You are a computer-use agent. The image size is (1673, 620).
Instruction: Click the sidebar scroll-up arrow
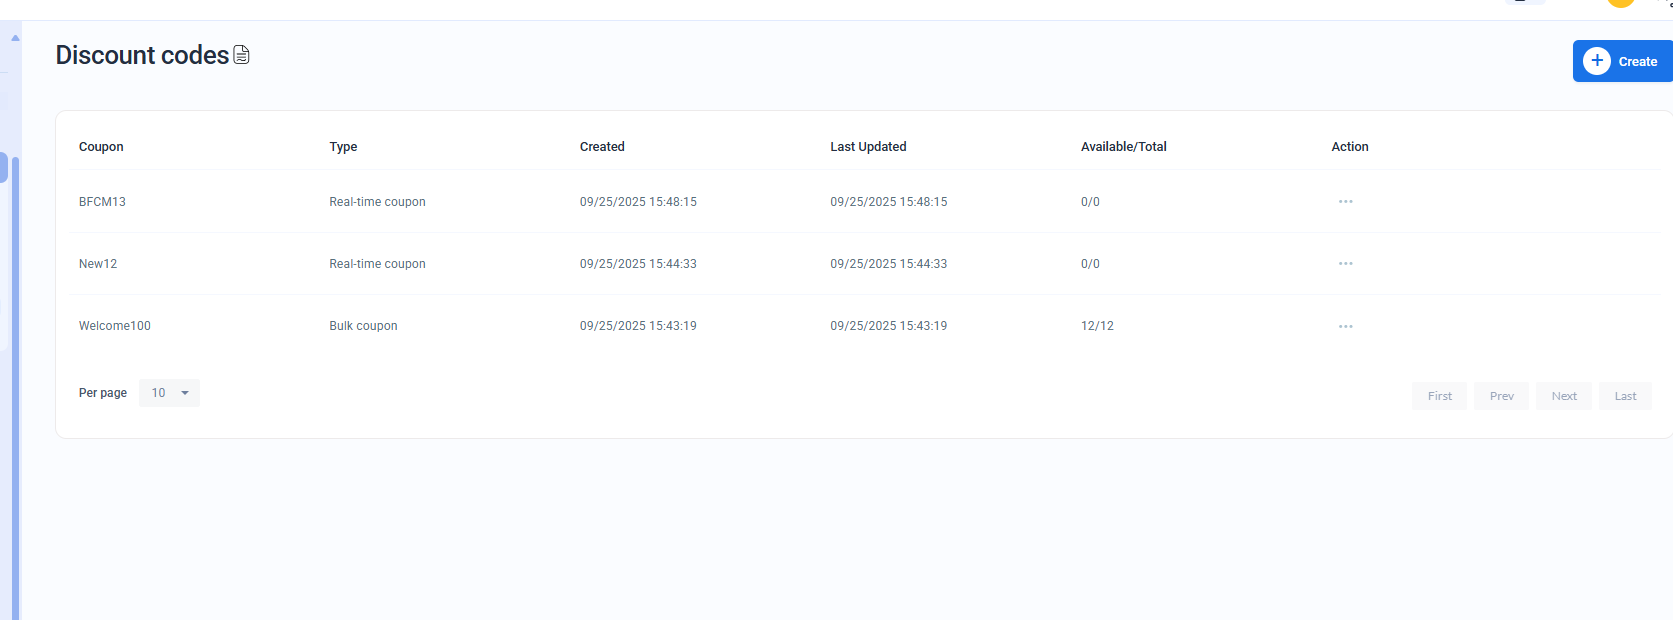(15, 38)
